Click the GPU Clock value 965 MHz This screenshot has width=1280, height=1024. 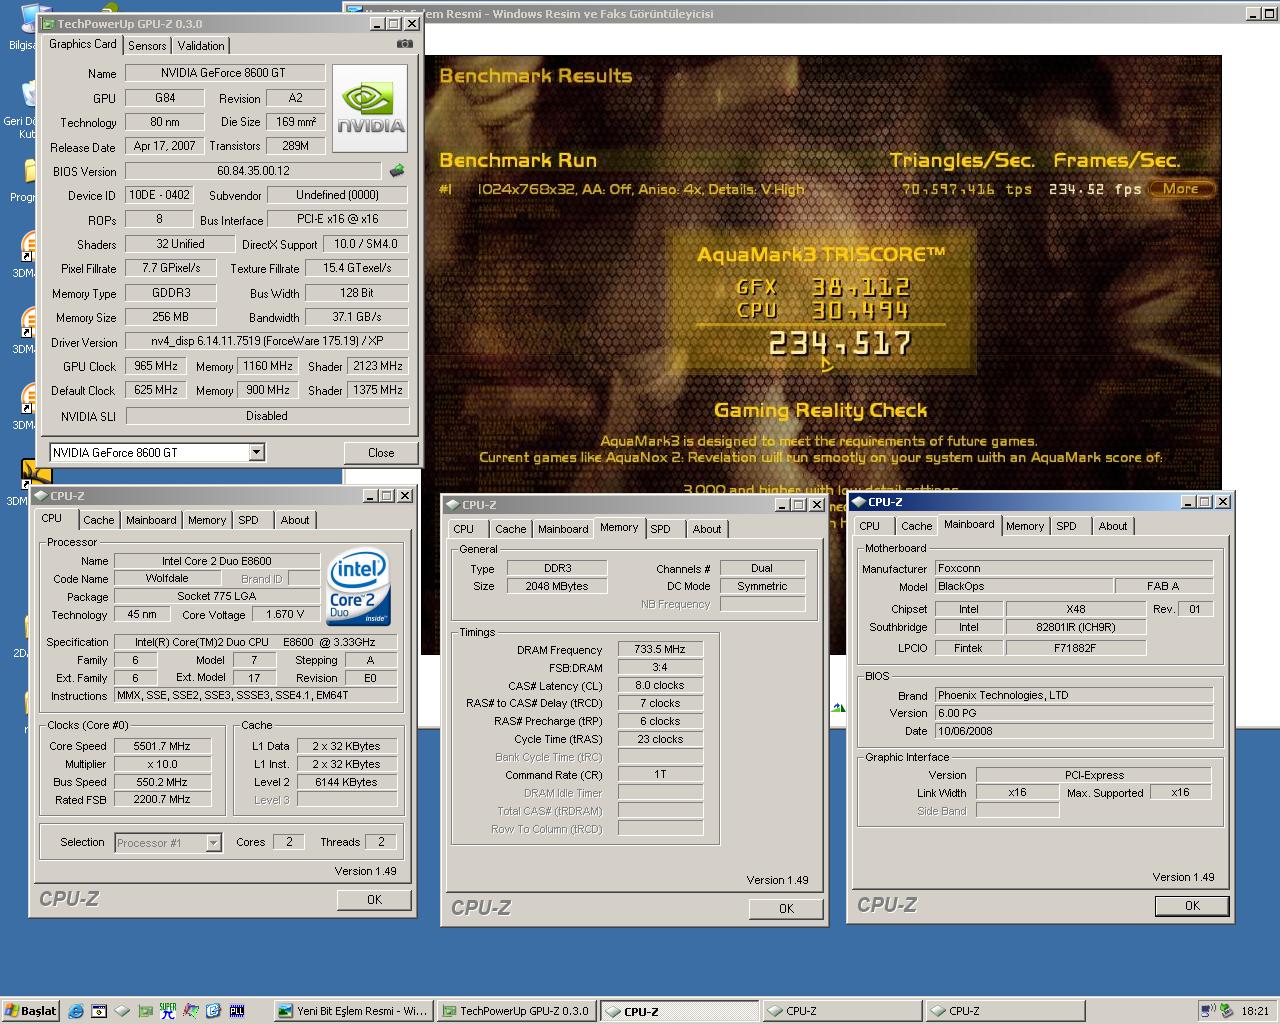[x=156, y=366]
